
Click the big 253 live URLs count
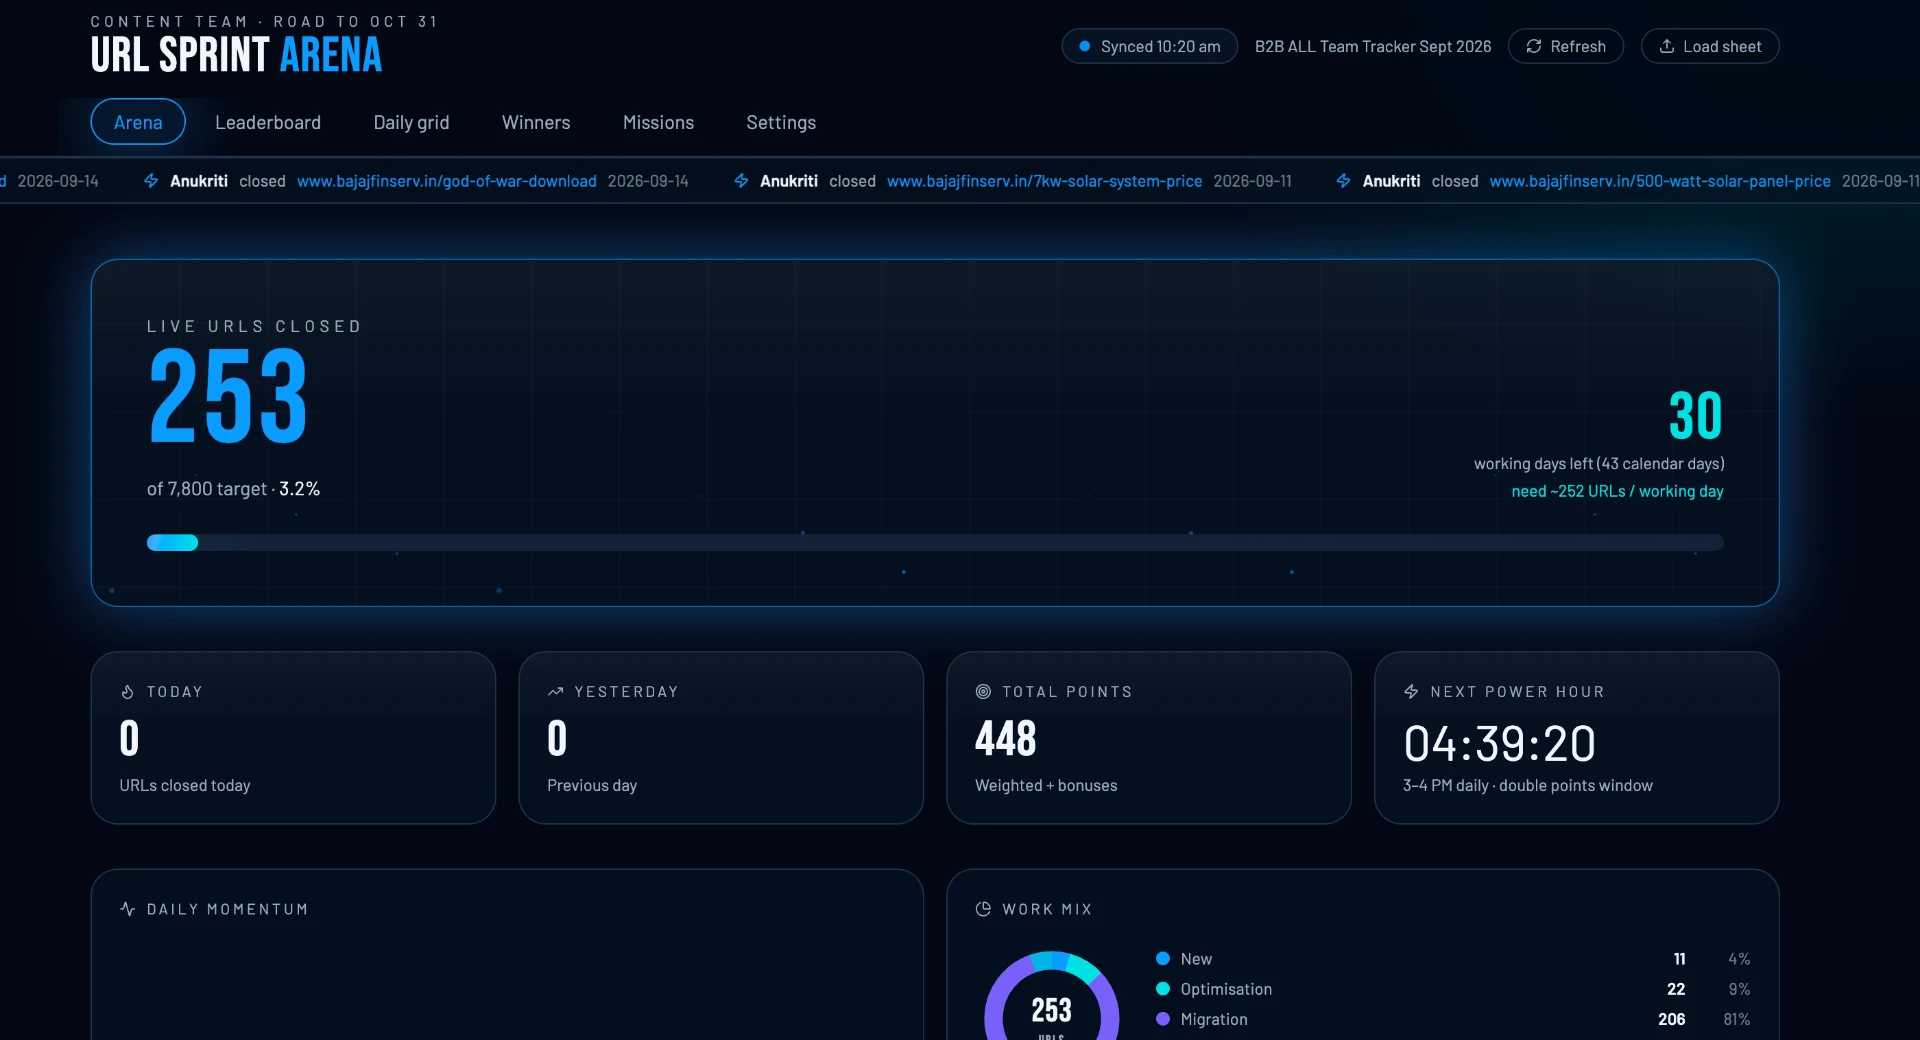pyautogui.click(x=228, y=396)
